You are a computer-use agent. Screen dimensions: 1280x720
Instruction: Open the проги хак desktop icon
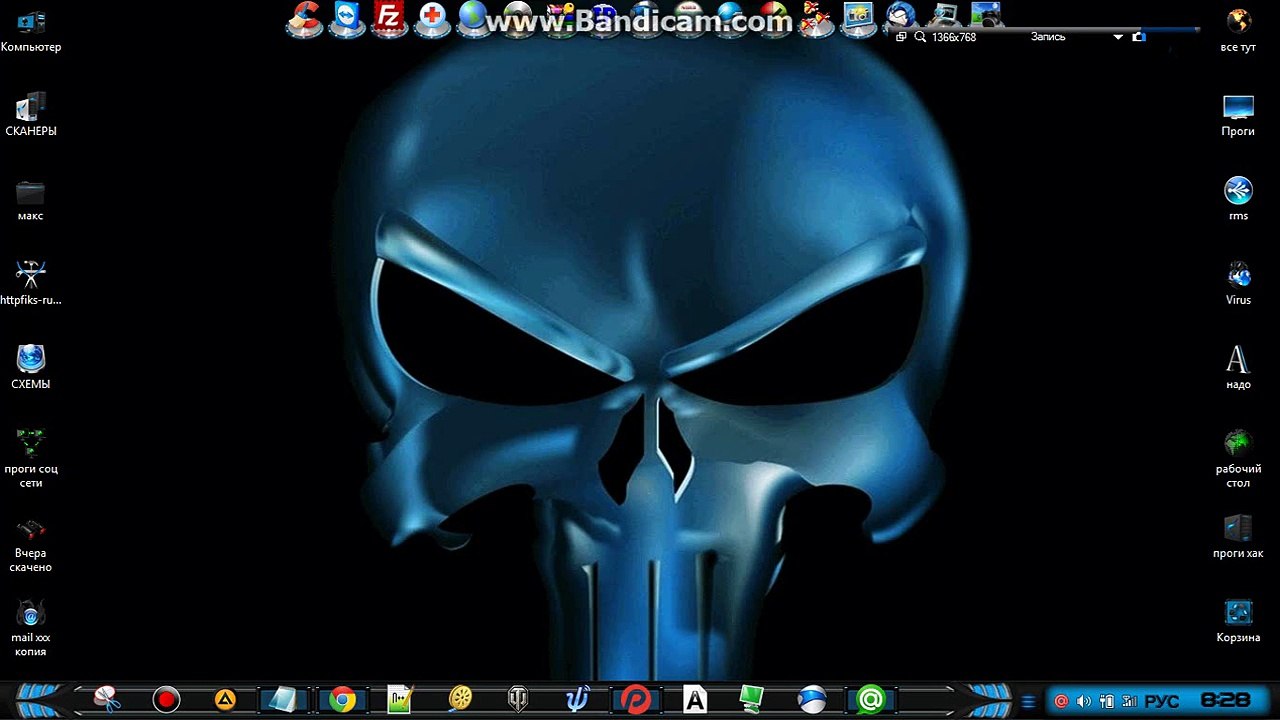[x=1238, y=536]
